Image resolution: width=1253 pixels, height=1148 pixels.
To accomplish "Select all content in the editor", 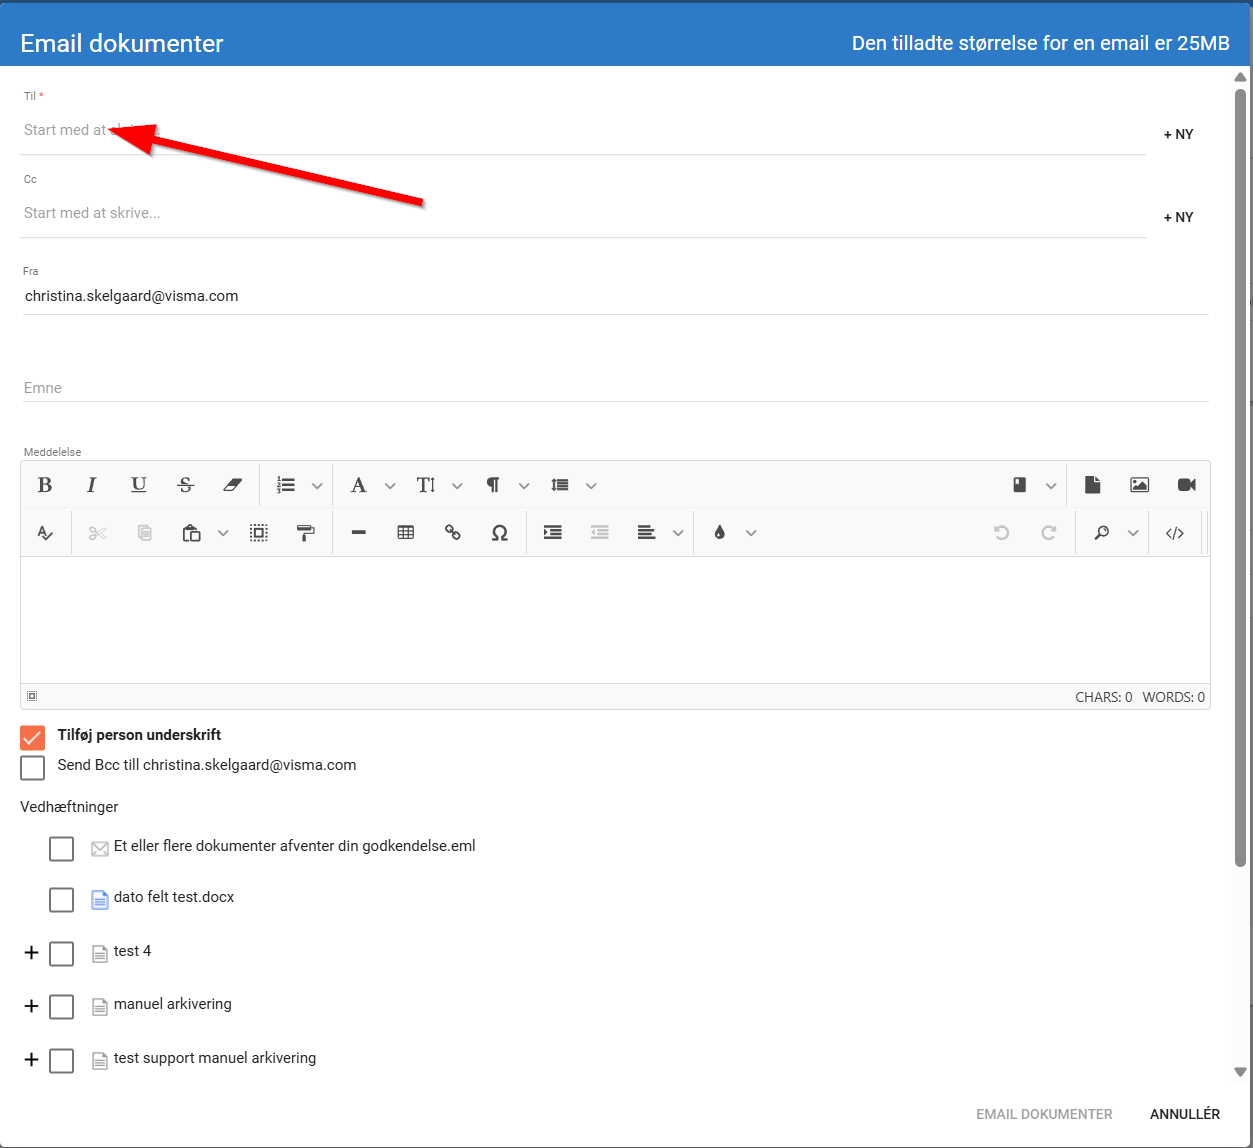I will [259, 533].
